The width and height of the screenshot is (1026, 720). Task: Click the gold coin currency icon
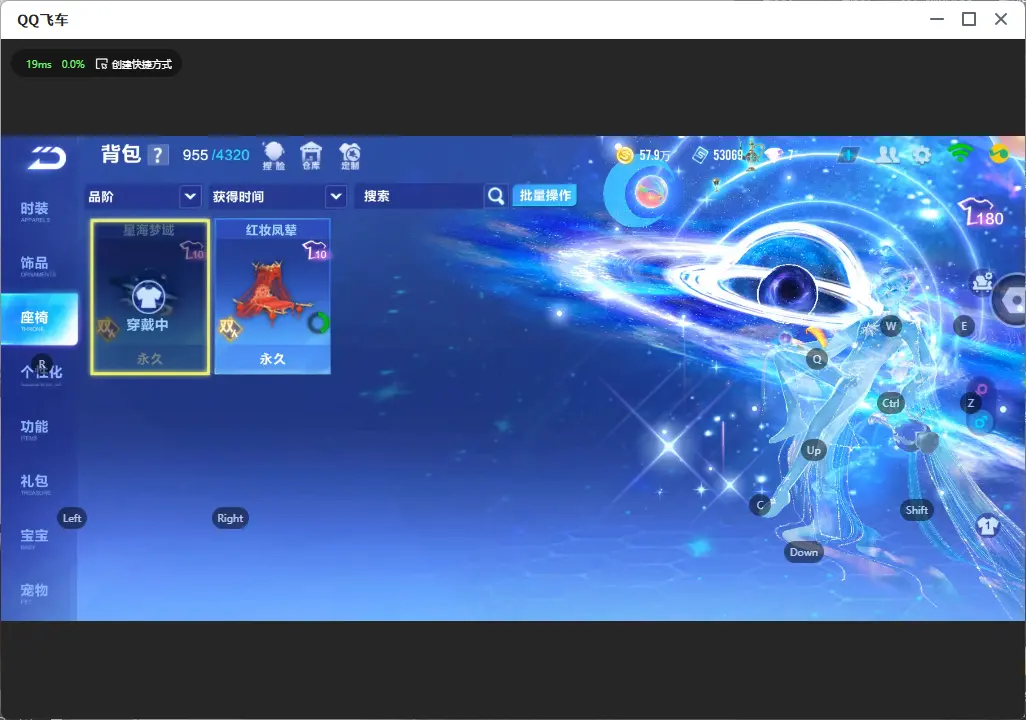tap(625, 155)
